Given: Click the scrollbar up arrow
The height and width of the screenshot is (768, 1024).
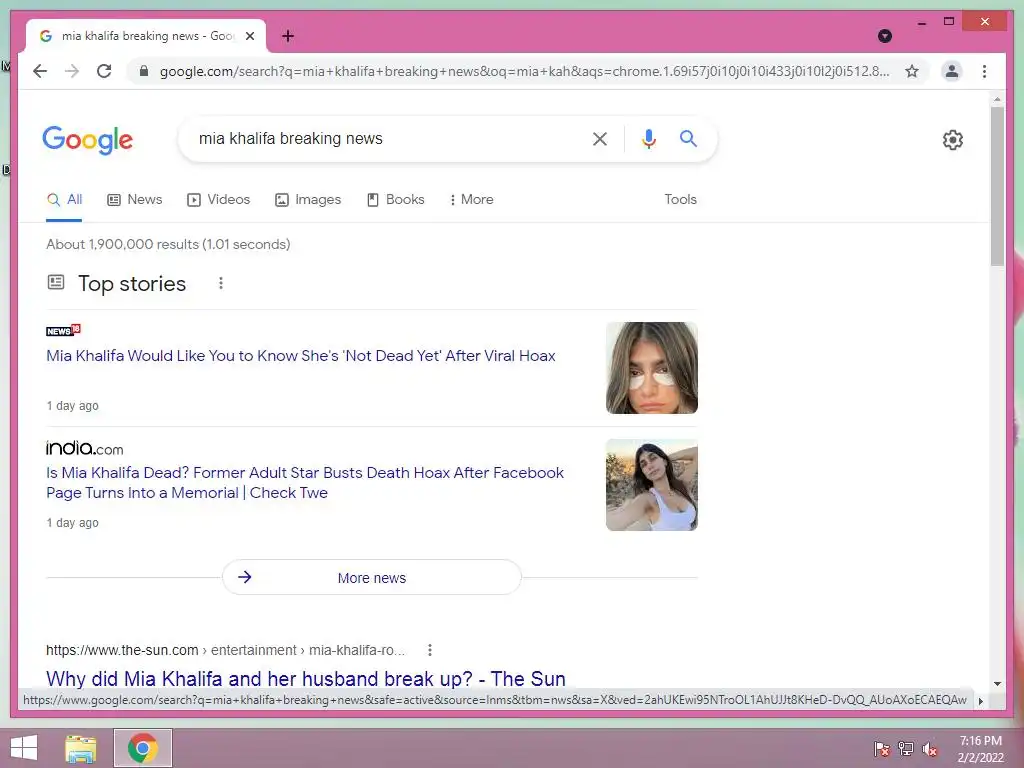Looking at the screenshot, I should point(997,99).
